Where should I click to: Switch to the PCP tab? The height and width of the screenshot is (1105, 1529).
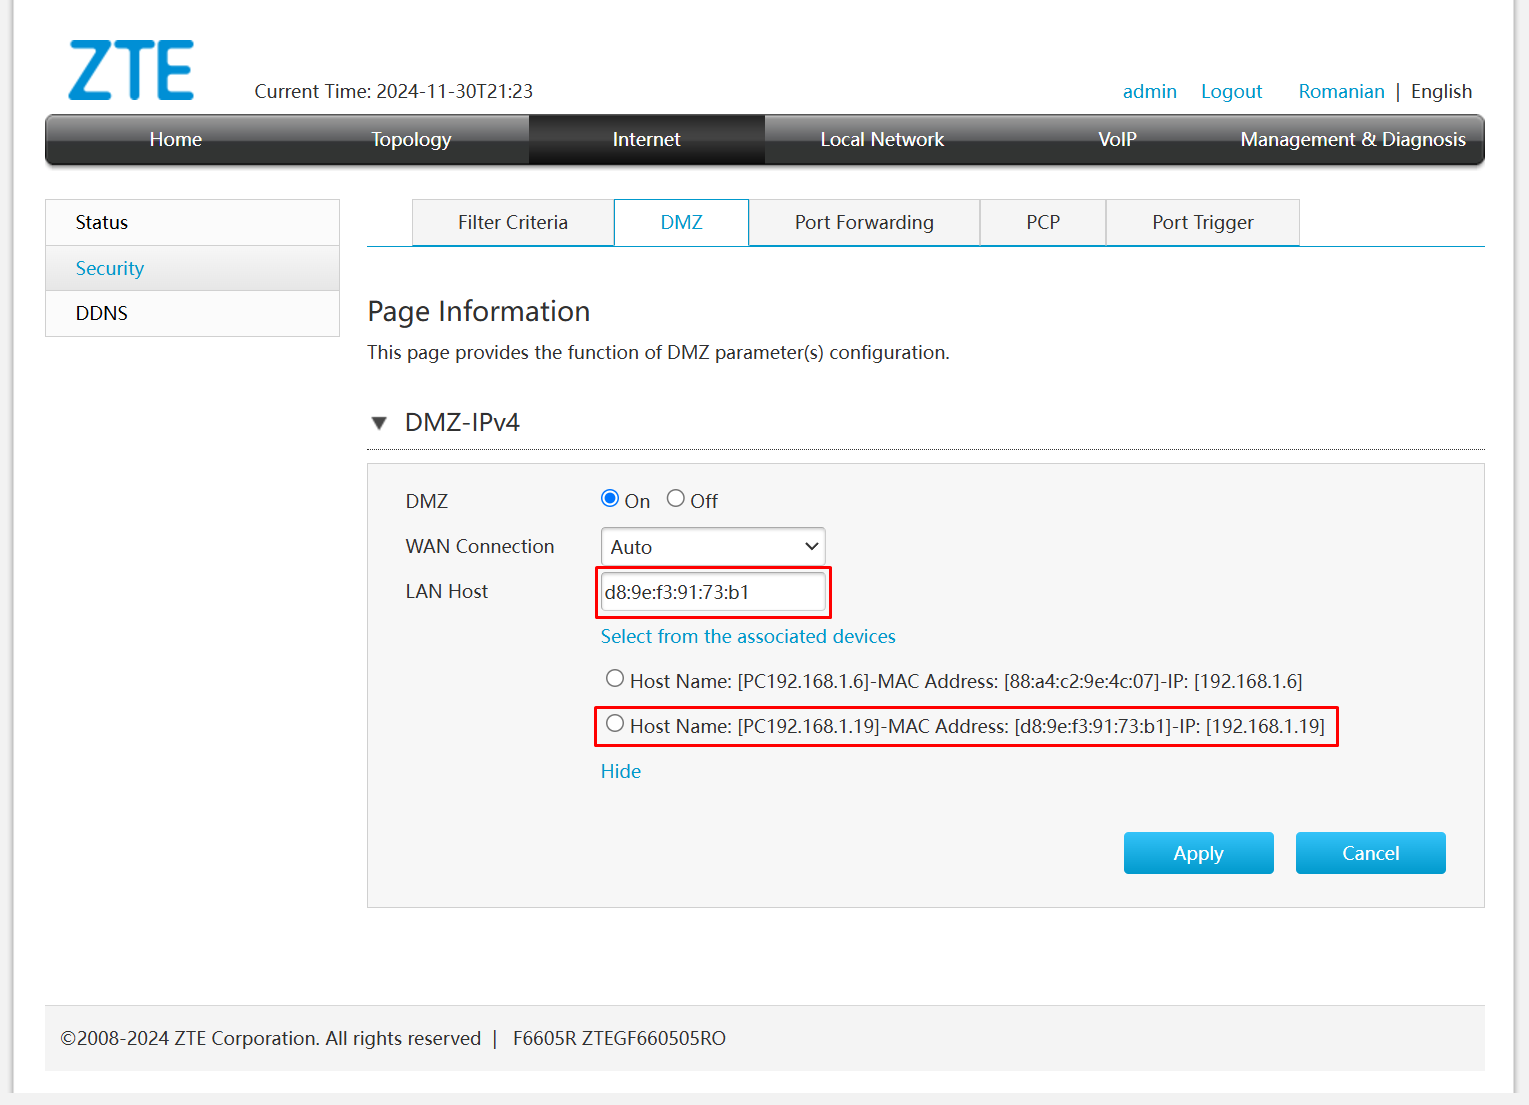[1042, 222]
